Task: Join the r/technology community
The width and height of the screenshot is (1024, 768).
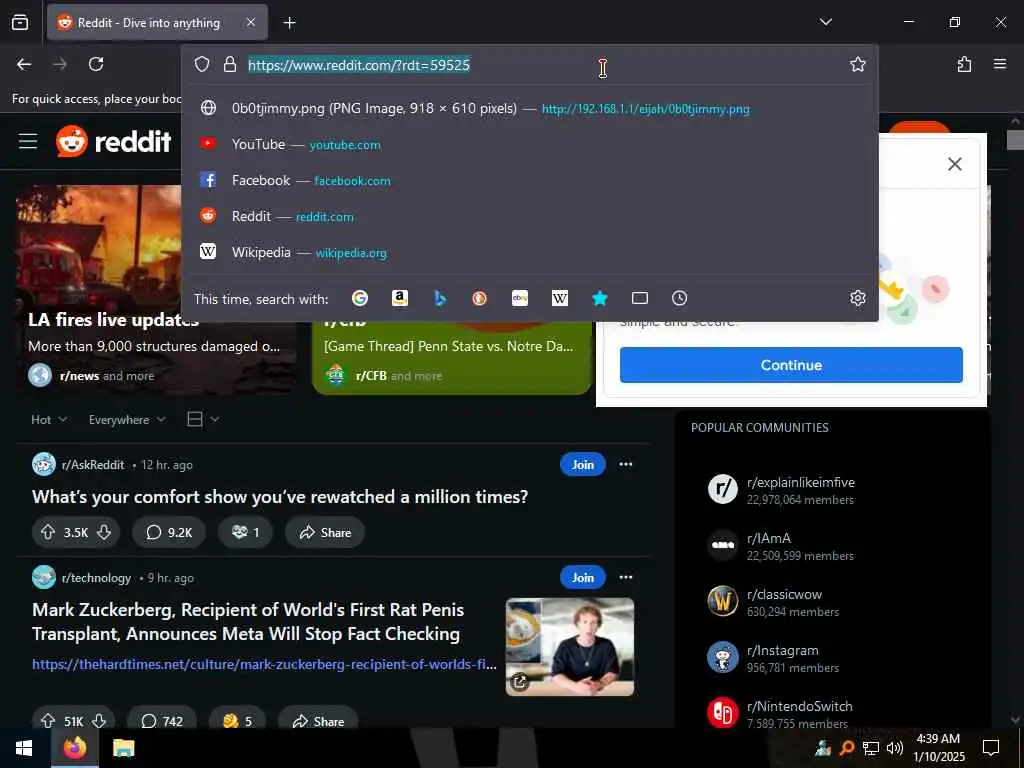Action: [583, 577]
